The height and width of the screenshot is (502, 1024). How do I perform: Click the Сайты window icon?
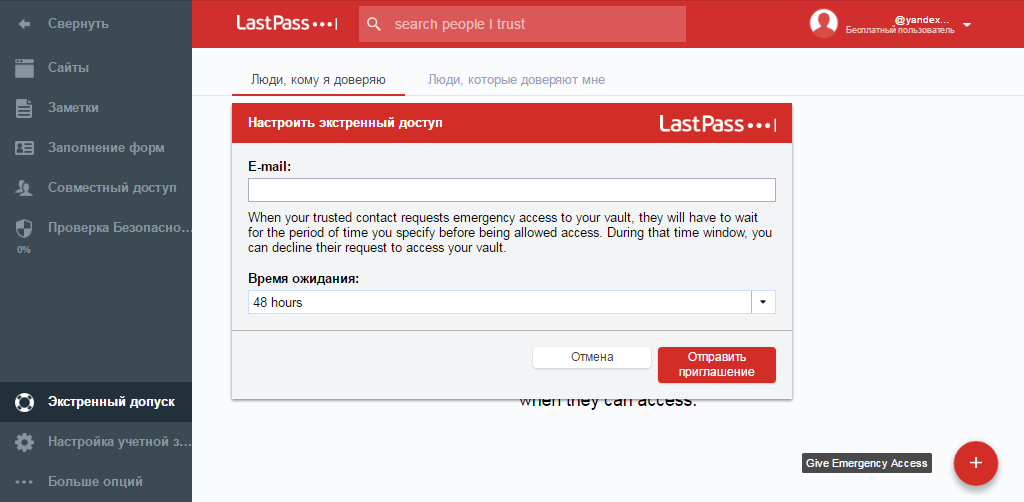tap(24, 68)
